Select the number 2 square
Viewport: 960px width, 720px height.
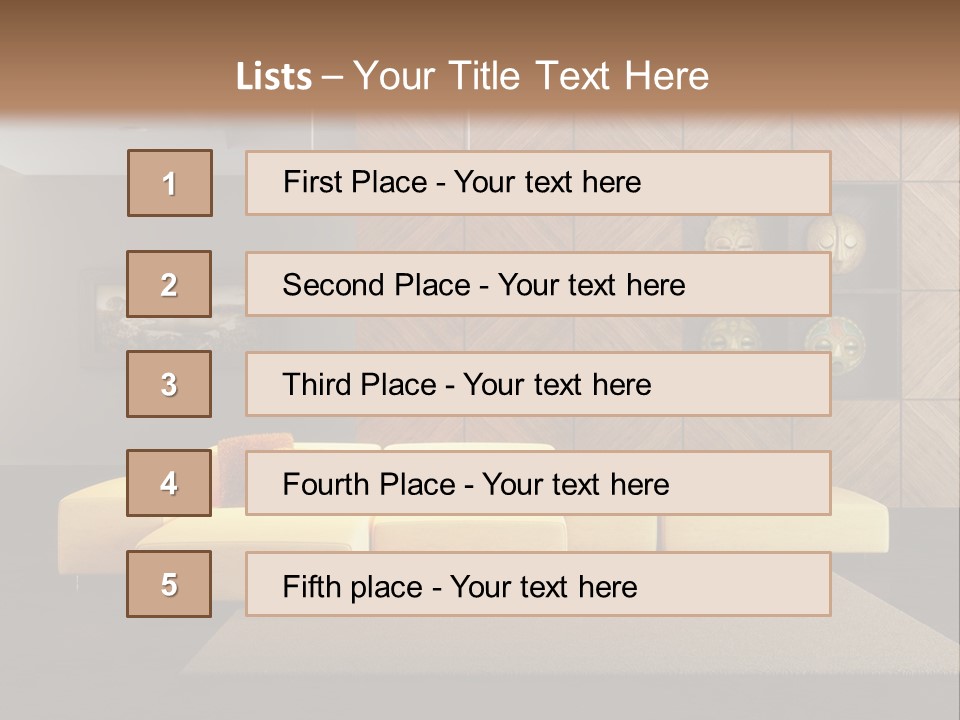pos(169,284)
